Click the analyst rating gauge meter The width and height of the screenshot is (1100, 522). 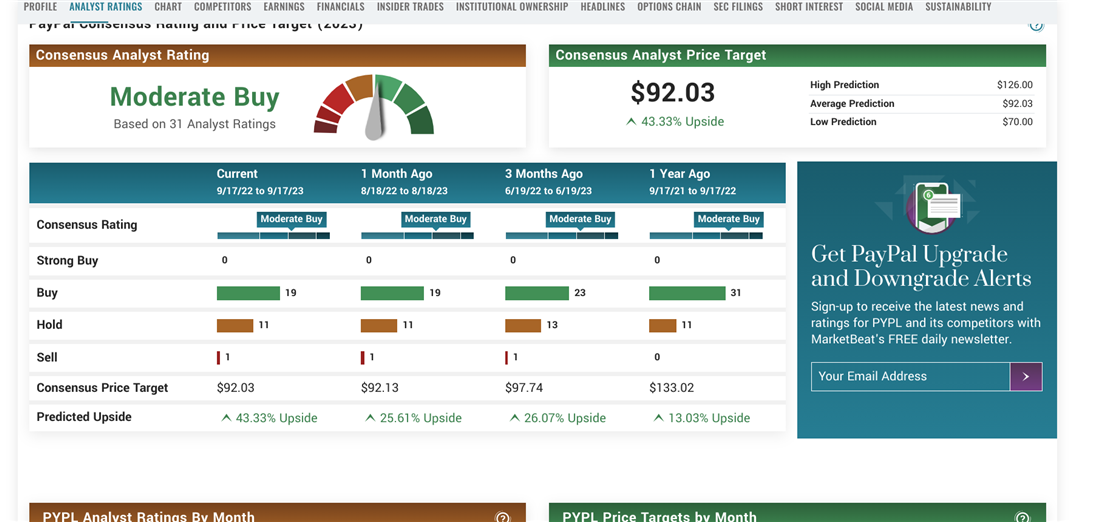pos(374,106)
